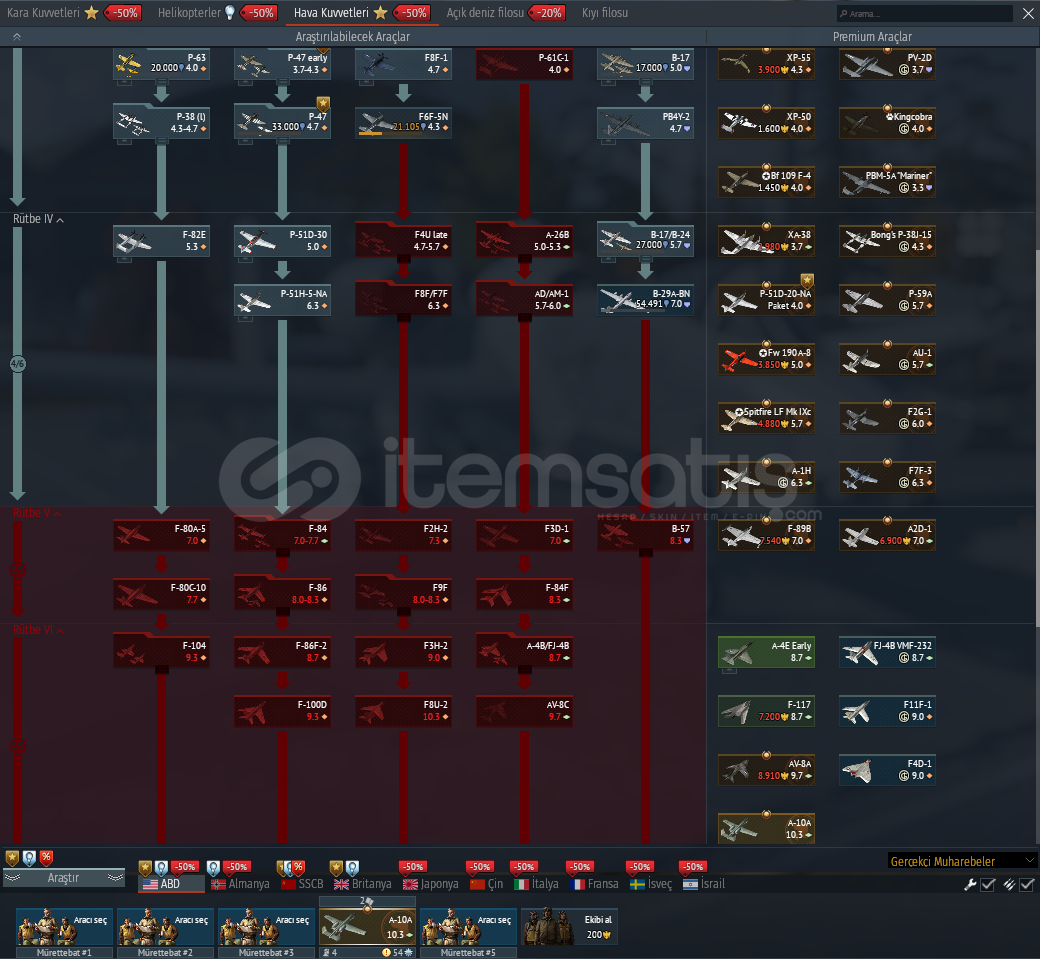
Task: Click the Arama search field
Action: click(925, 13)
